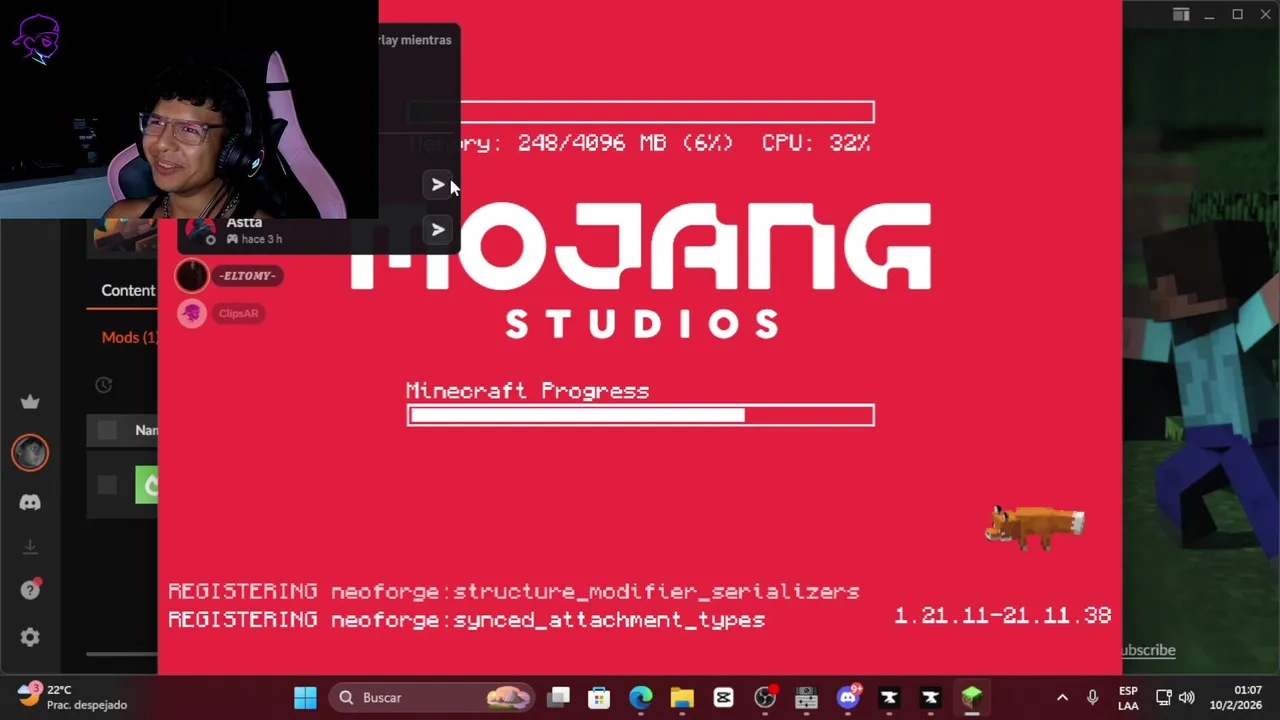The width and height of the screenshot is (1280, 720).
Task: Click the arrow button beside Astta
Action: click(437, 230)
